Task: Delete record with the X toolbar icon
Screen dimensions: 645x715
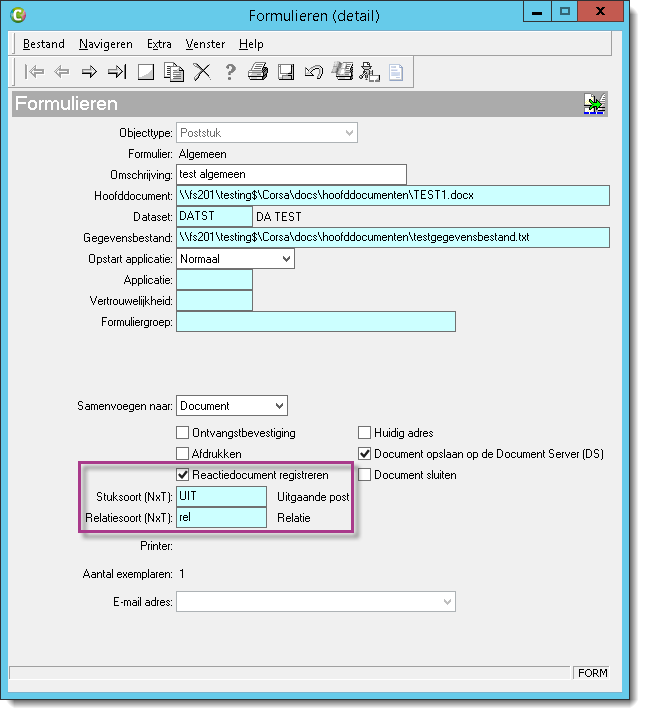Action: pos(202,72)
